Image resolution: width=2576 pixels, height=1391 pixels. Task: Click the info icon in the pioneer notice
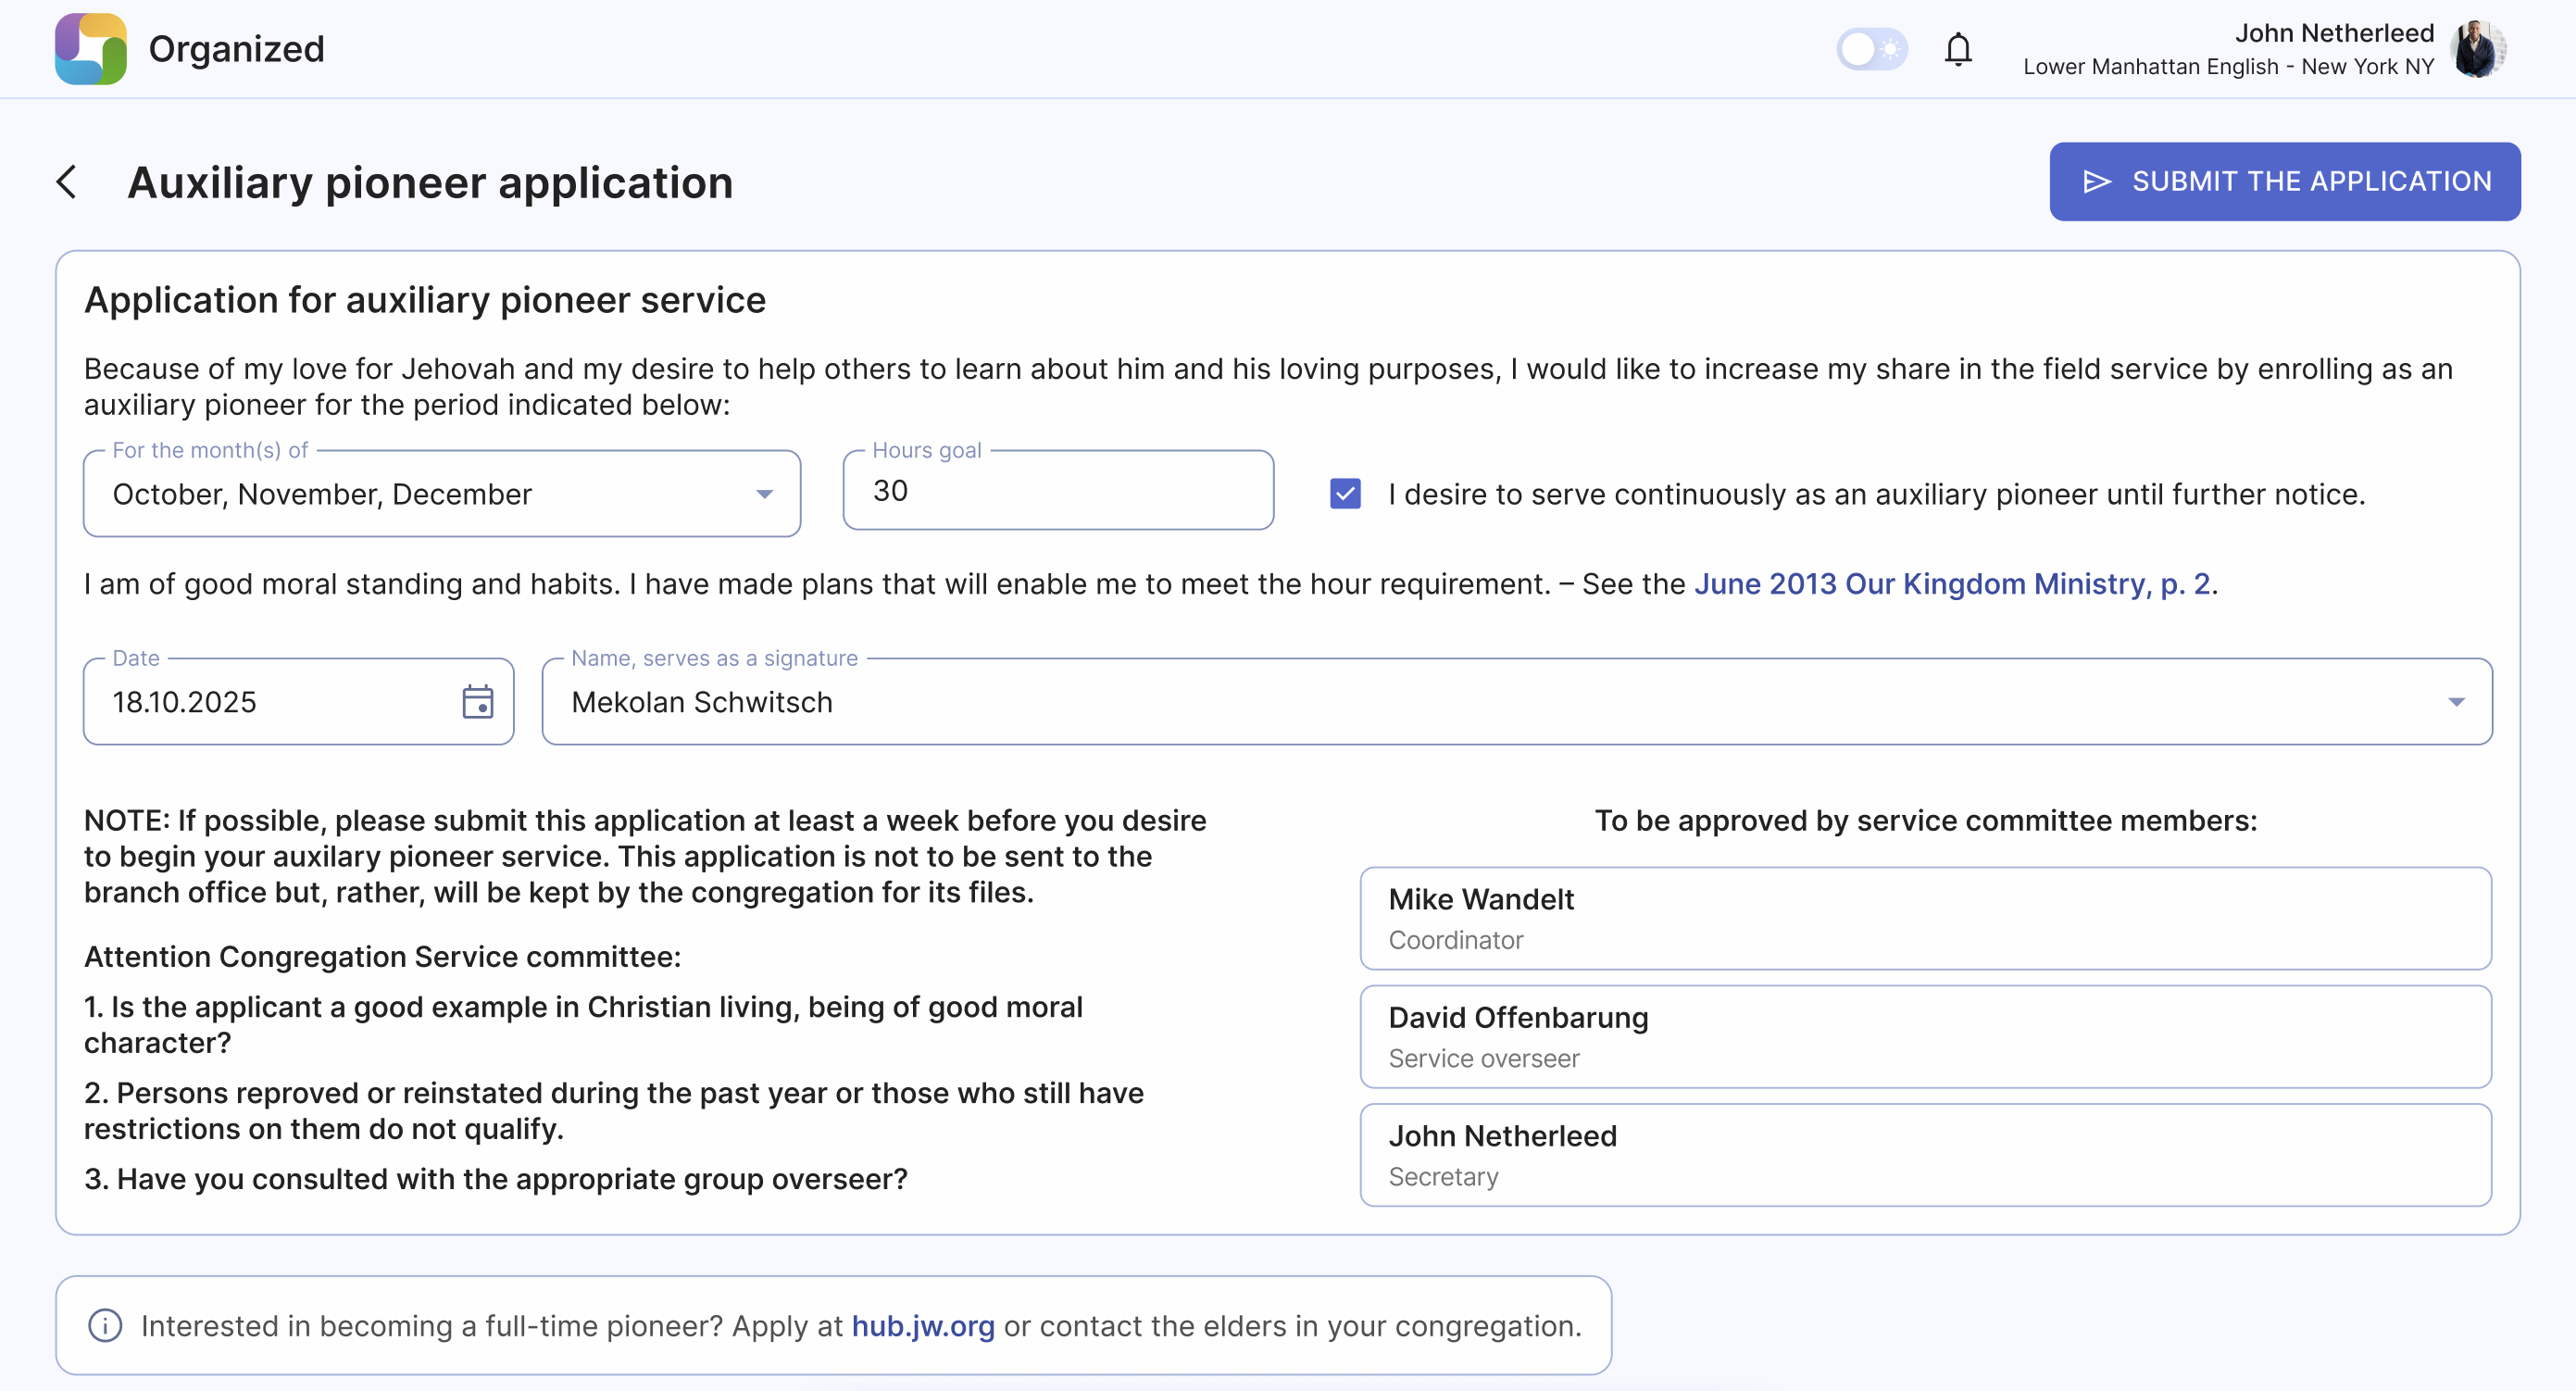[x=105, y=1325]
